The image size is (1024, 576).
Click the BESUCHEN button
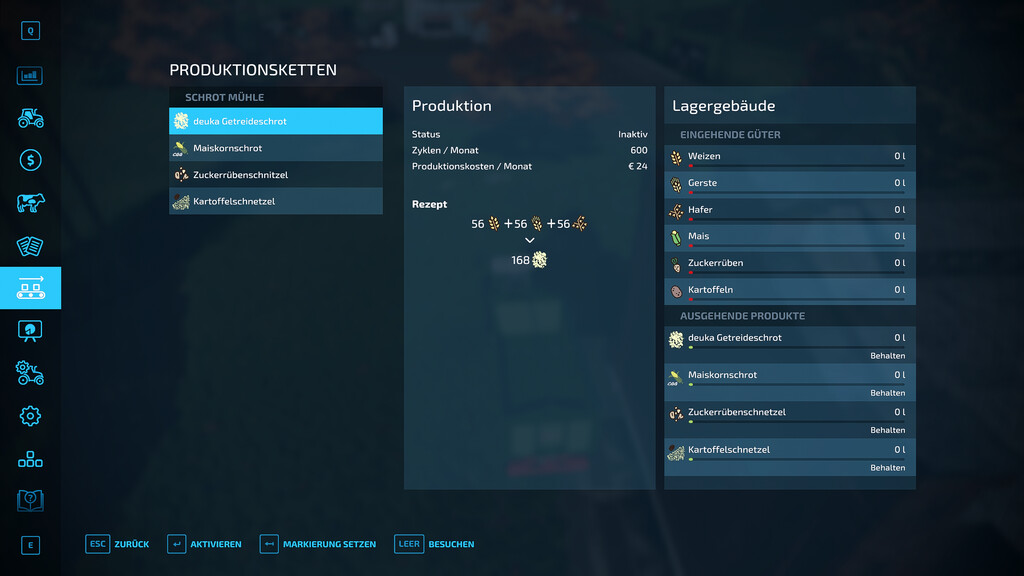pyautogui.click(x=434, y=544)
